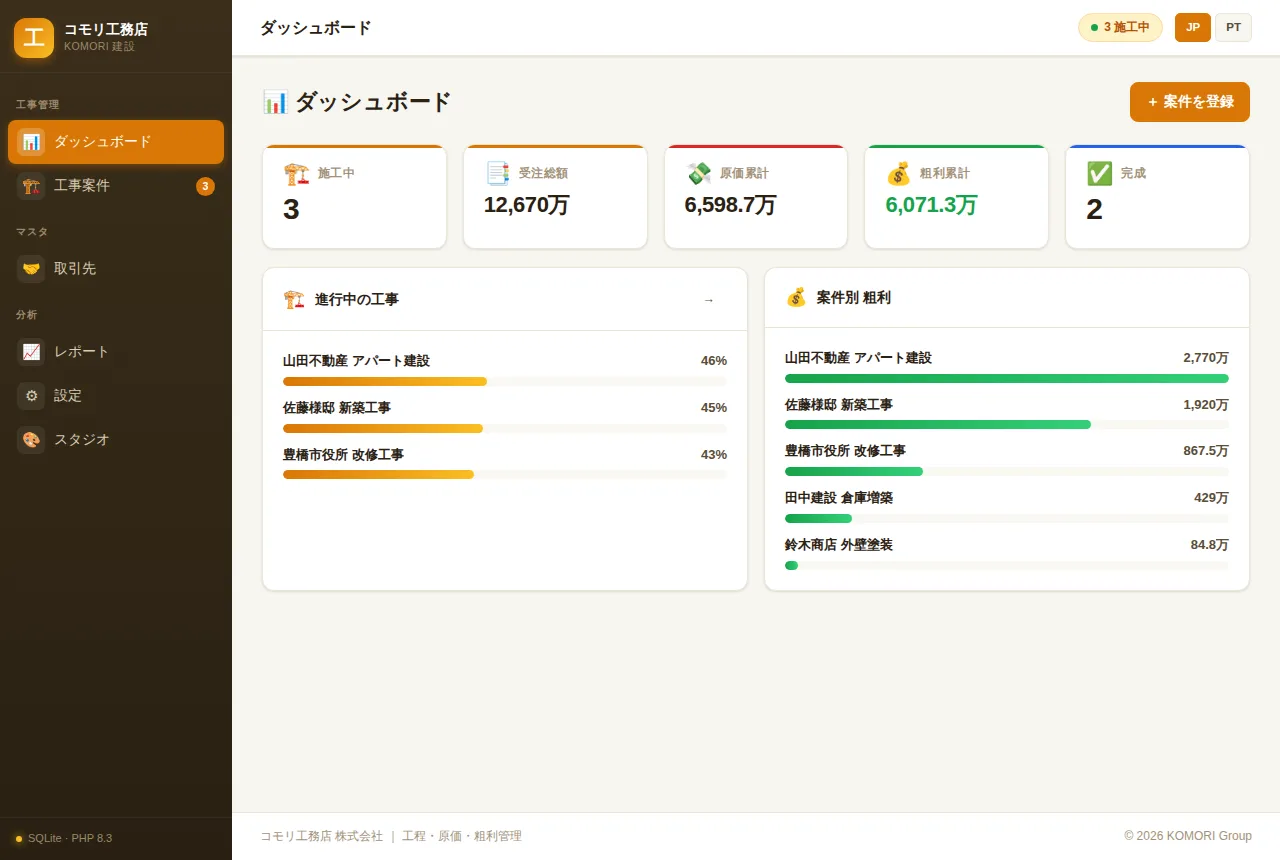This screenshot has width=1280, height=860.
Task: Click the crane icon on 施工中 card
Action: coord(296,174)
